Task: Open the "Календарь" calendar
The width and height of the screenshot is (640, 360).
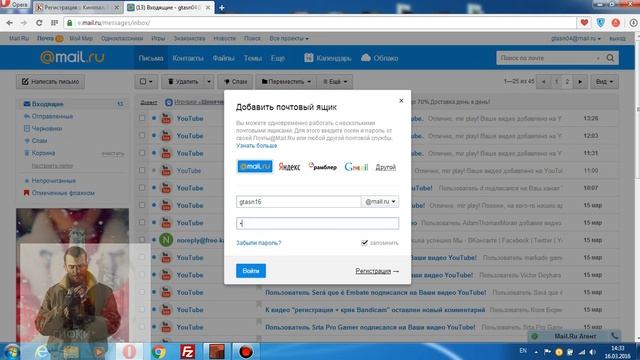Action: [328, 58]
